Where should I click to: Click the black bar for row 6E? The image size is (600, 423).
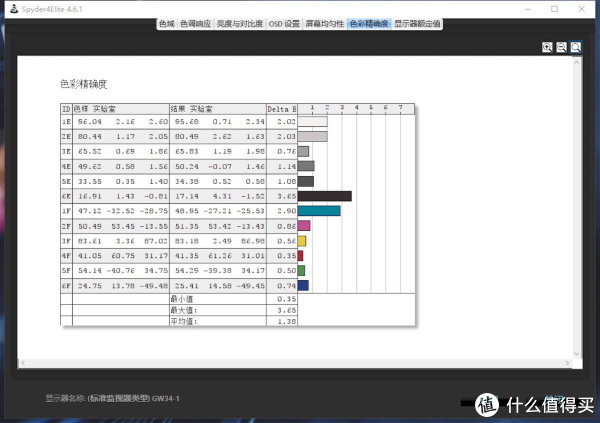click(x=325, y=196)
